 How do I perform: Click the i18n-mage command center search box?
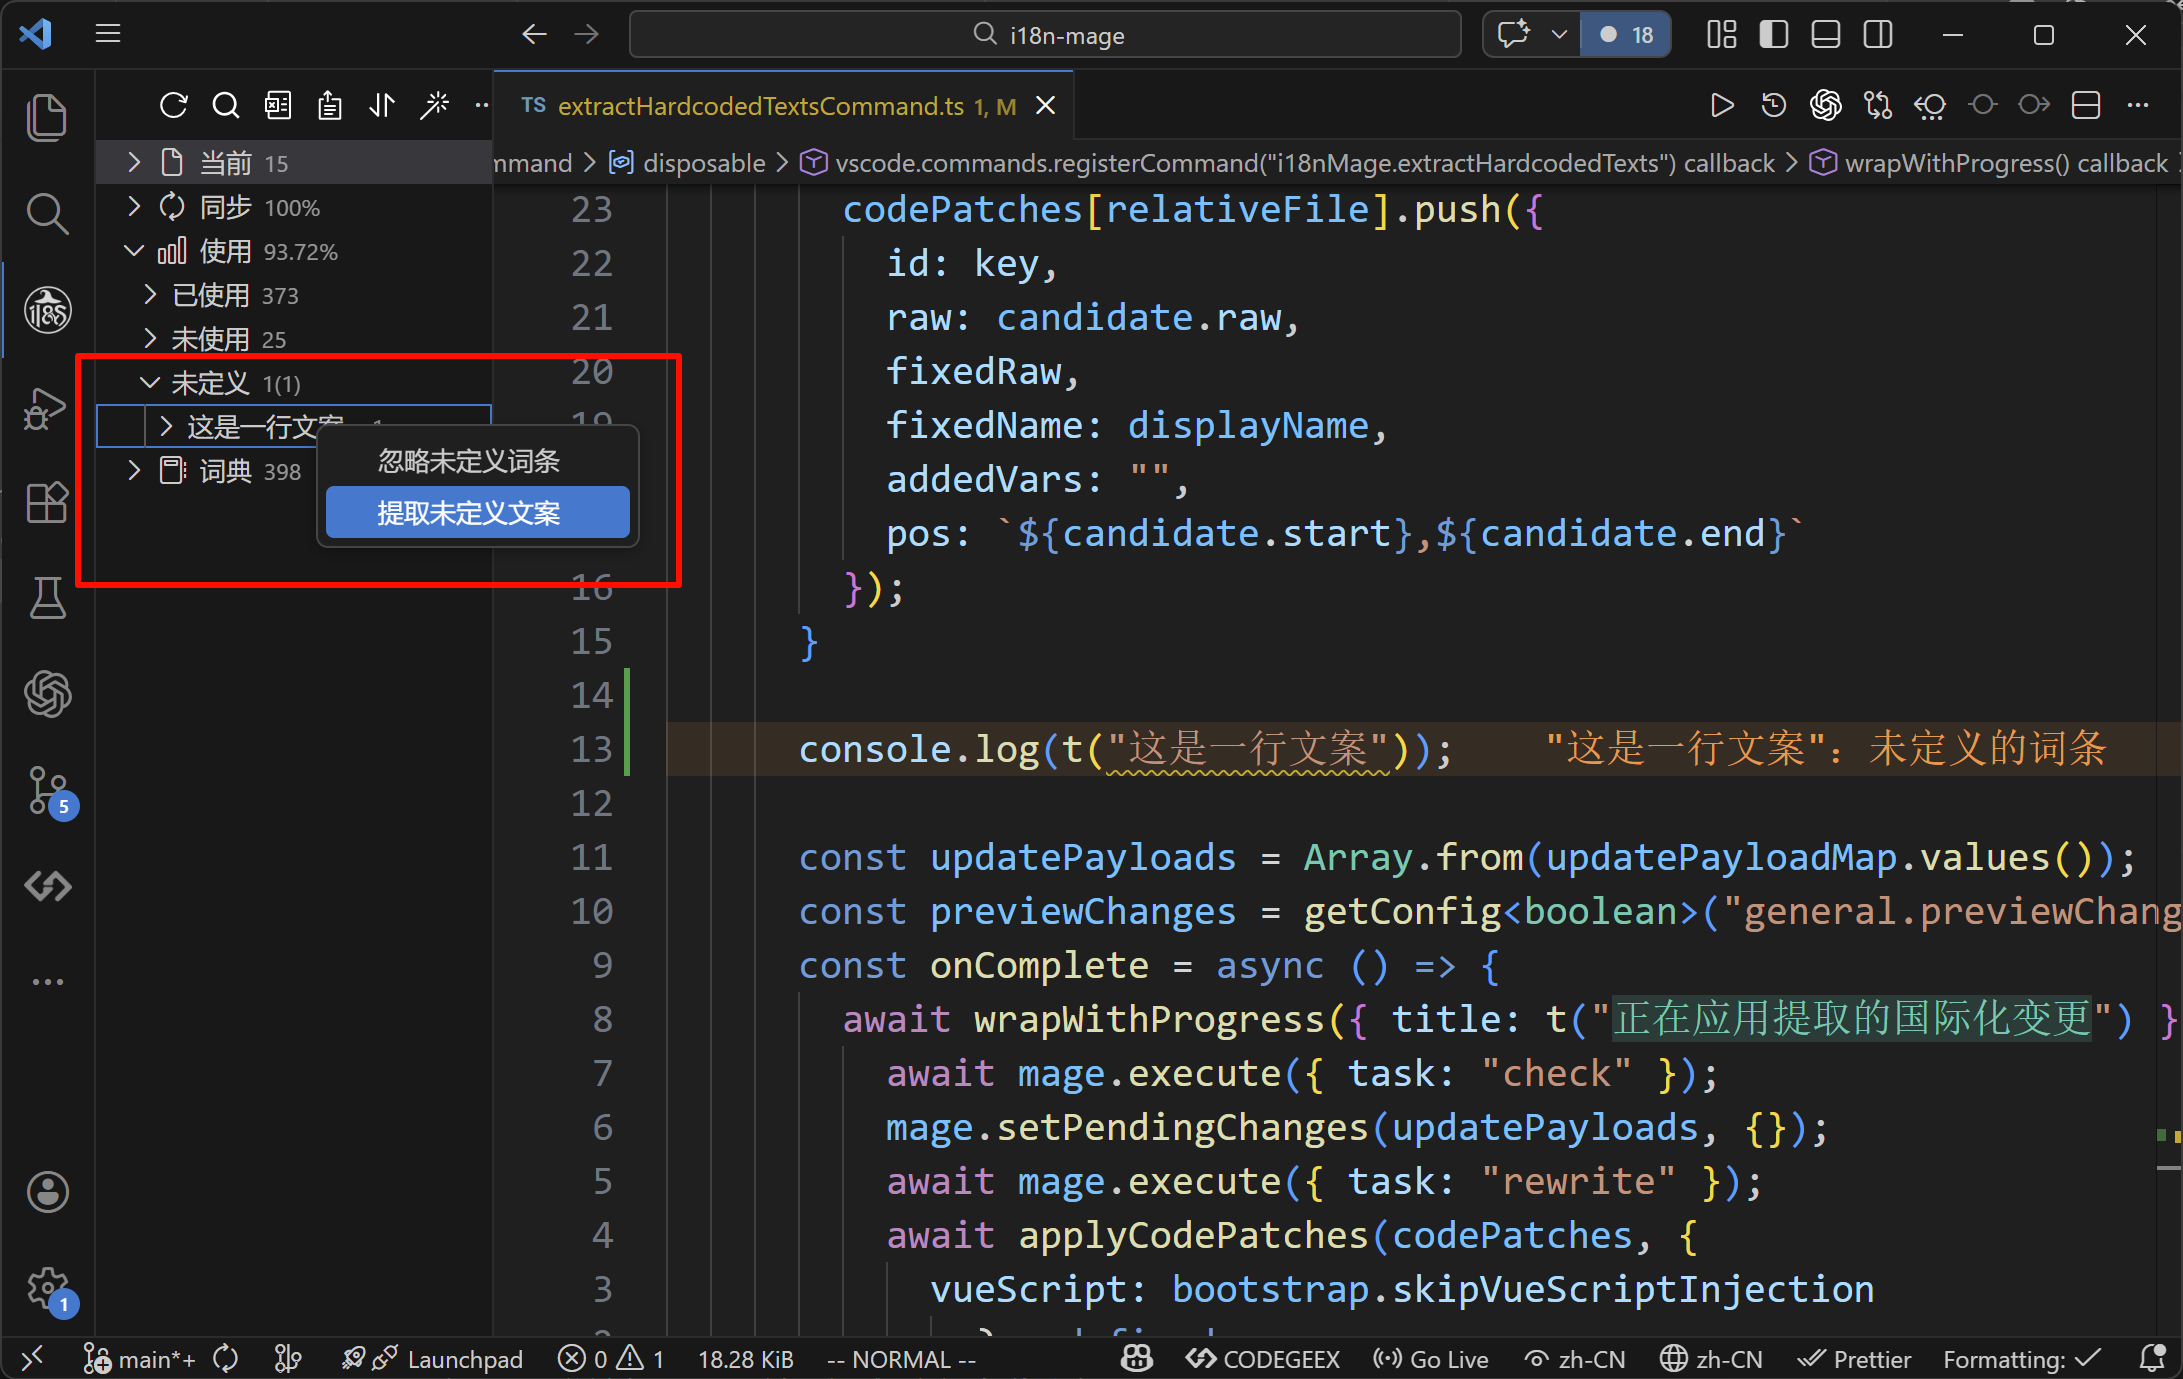click(1045, 35)
